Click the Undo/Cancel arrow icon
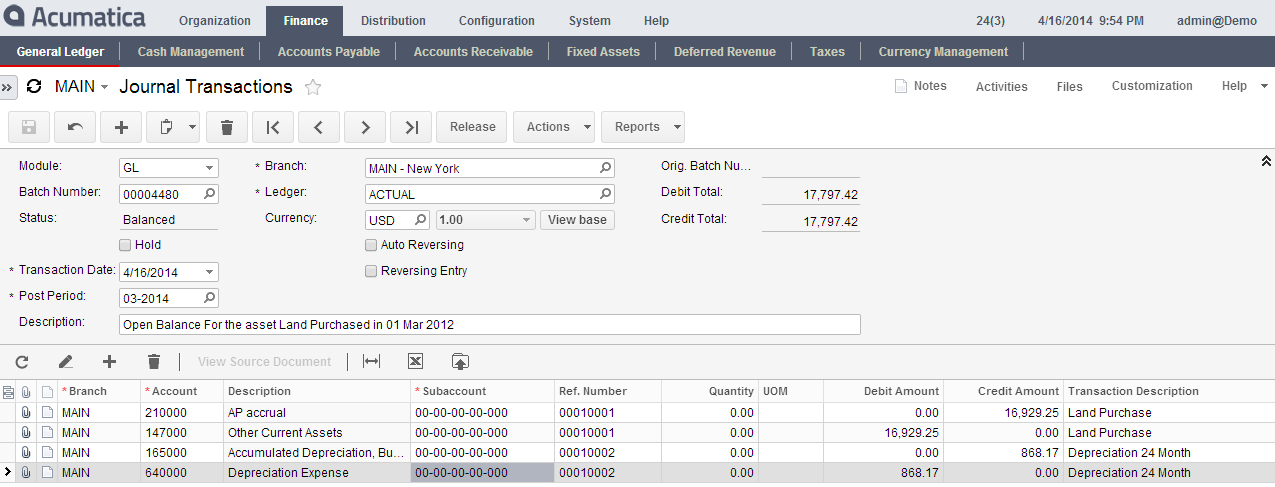The image size is (1275, 487). [75, 127]
